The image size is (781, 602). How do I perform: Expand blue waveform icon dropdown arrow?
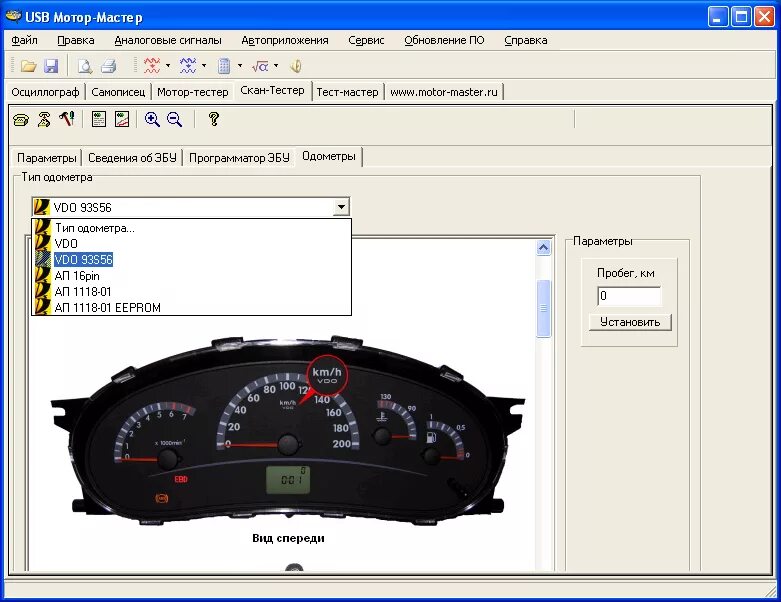[204, 66]
